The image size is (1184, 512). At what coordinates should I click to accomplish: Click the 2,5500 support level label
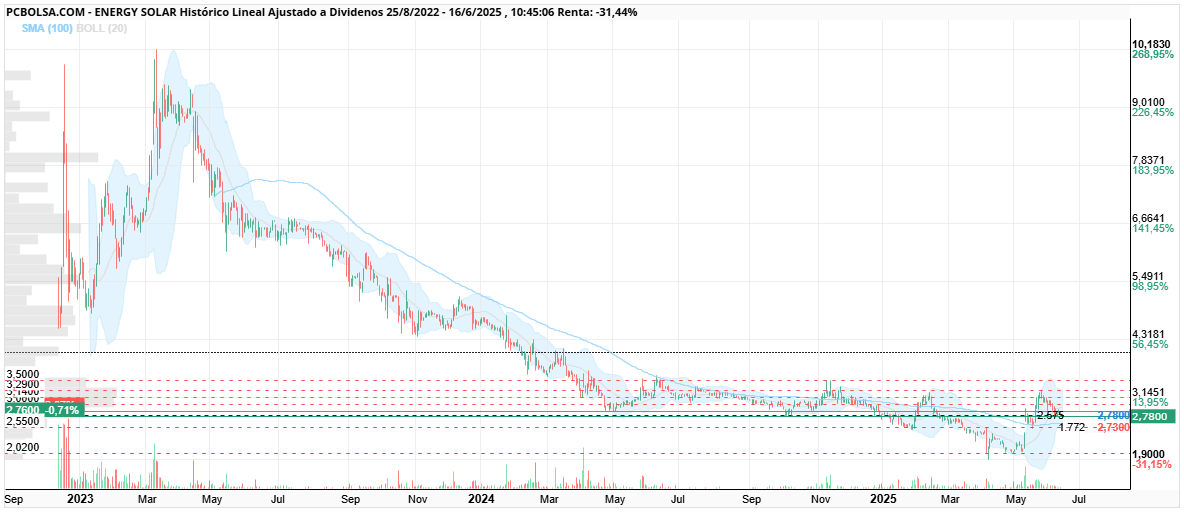pyautogui.click(x=22, y=421)
